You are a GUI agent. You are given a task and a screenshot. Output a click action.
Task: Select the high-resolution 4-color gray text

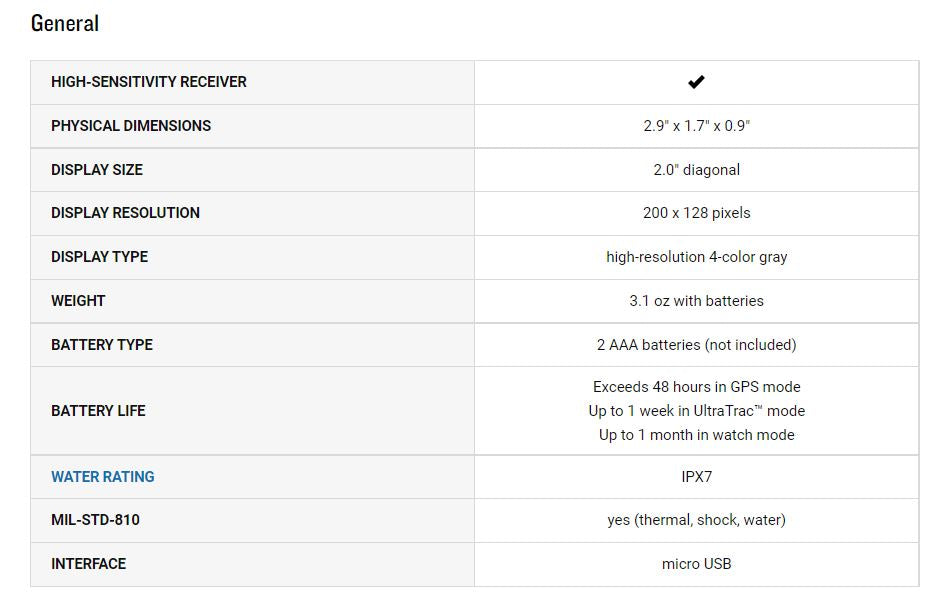point(696,257)
